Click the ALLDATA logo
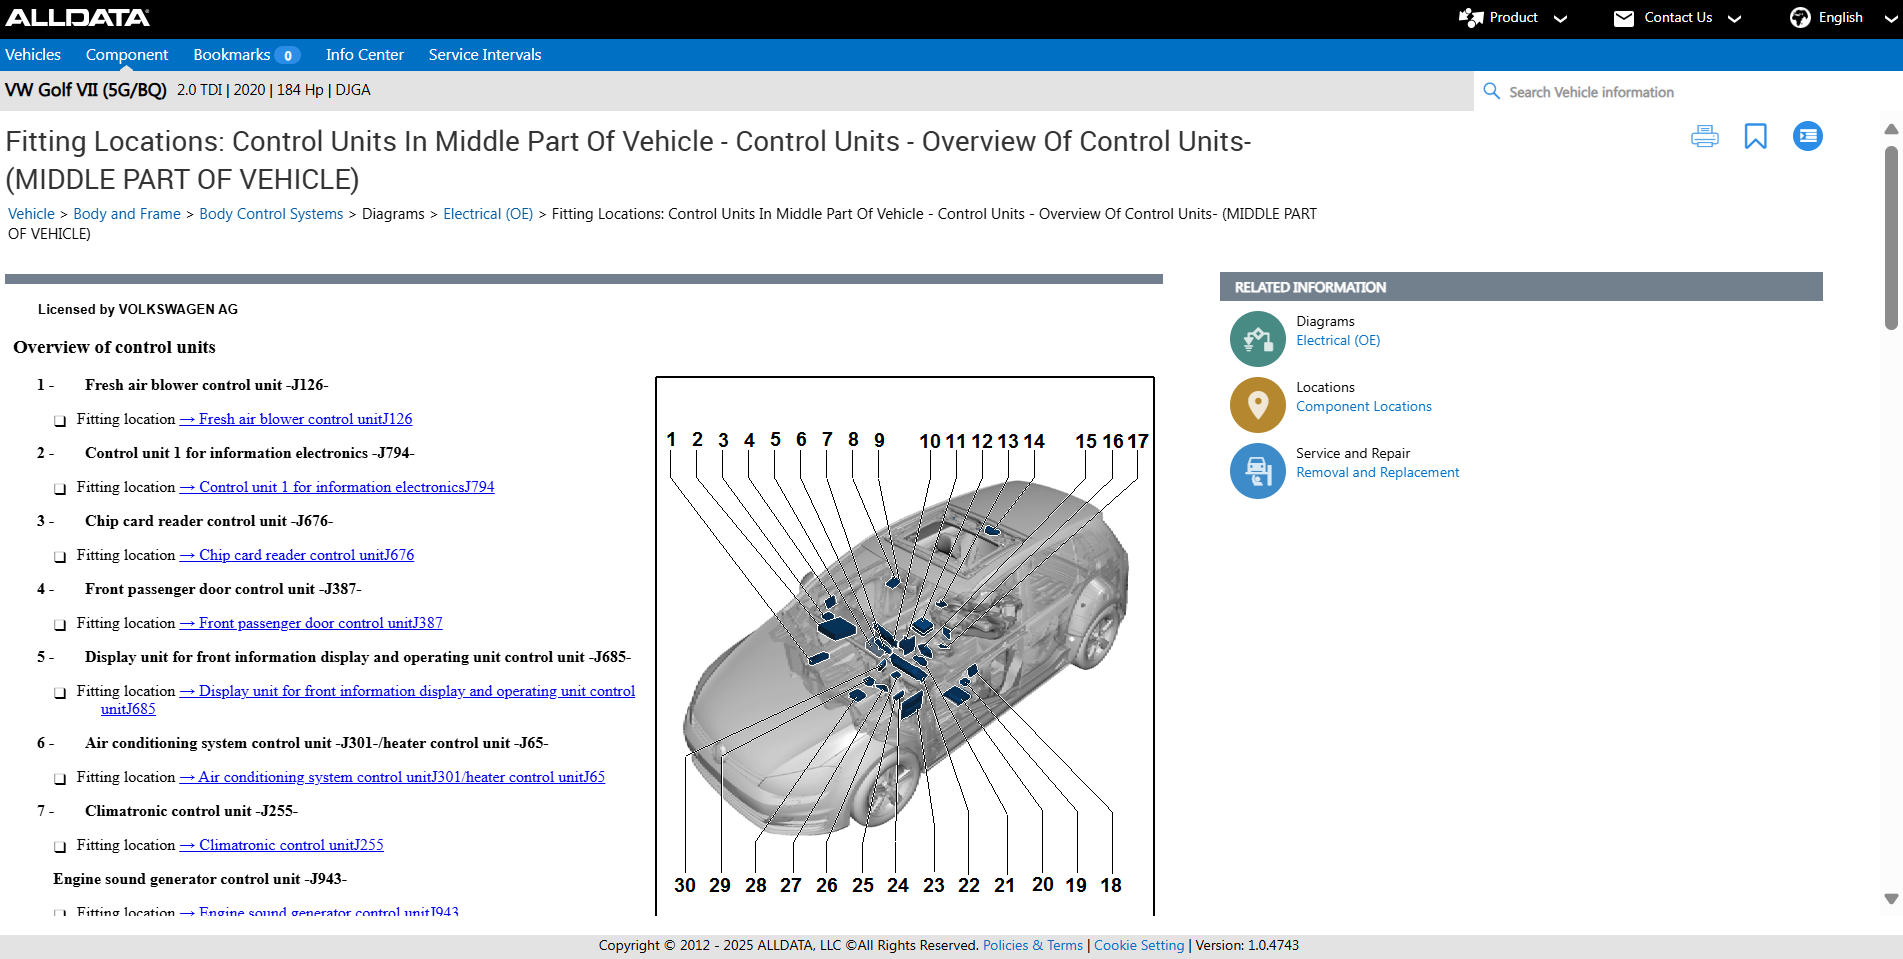The width and height of the screenshot is (1903, 959). (78, 18)
